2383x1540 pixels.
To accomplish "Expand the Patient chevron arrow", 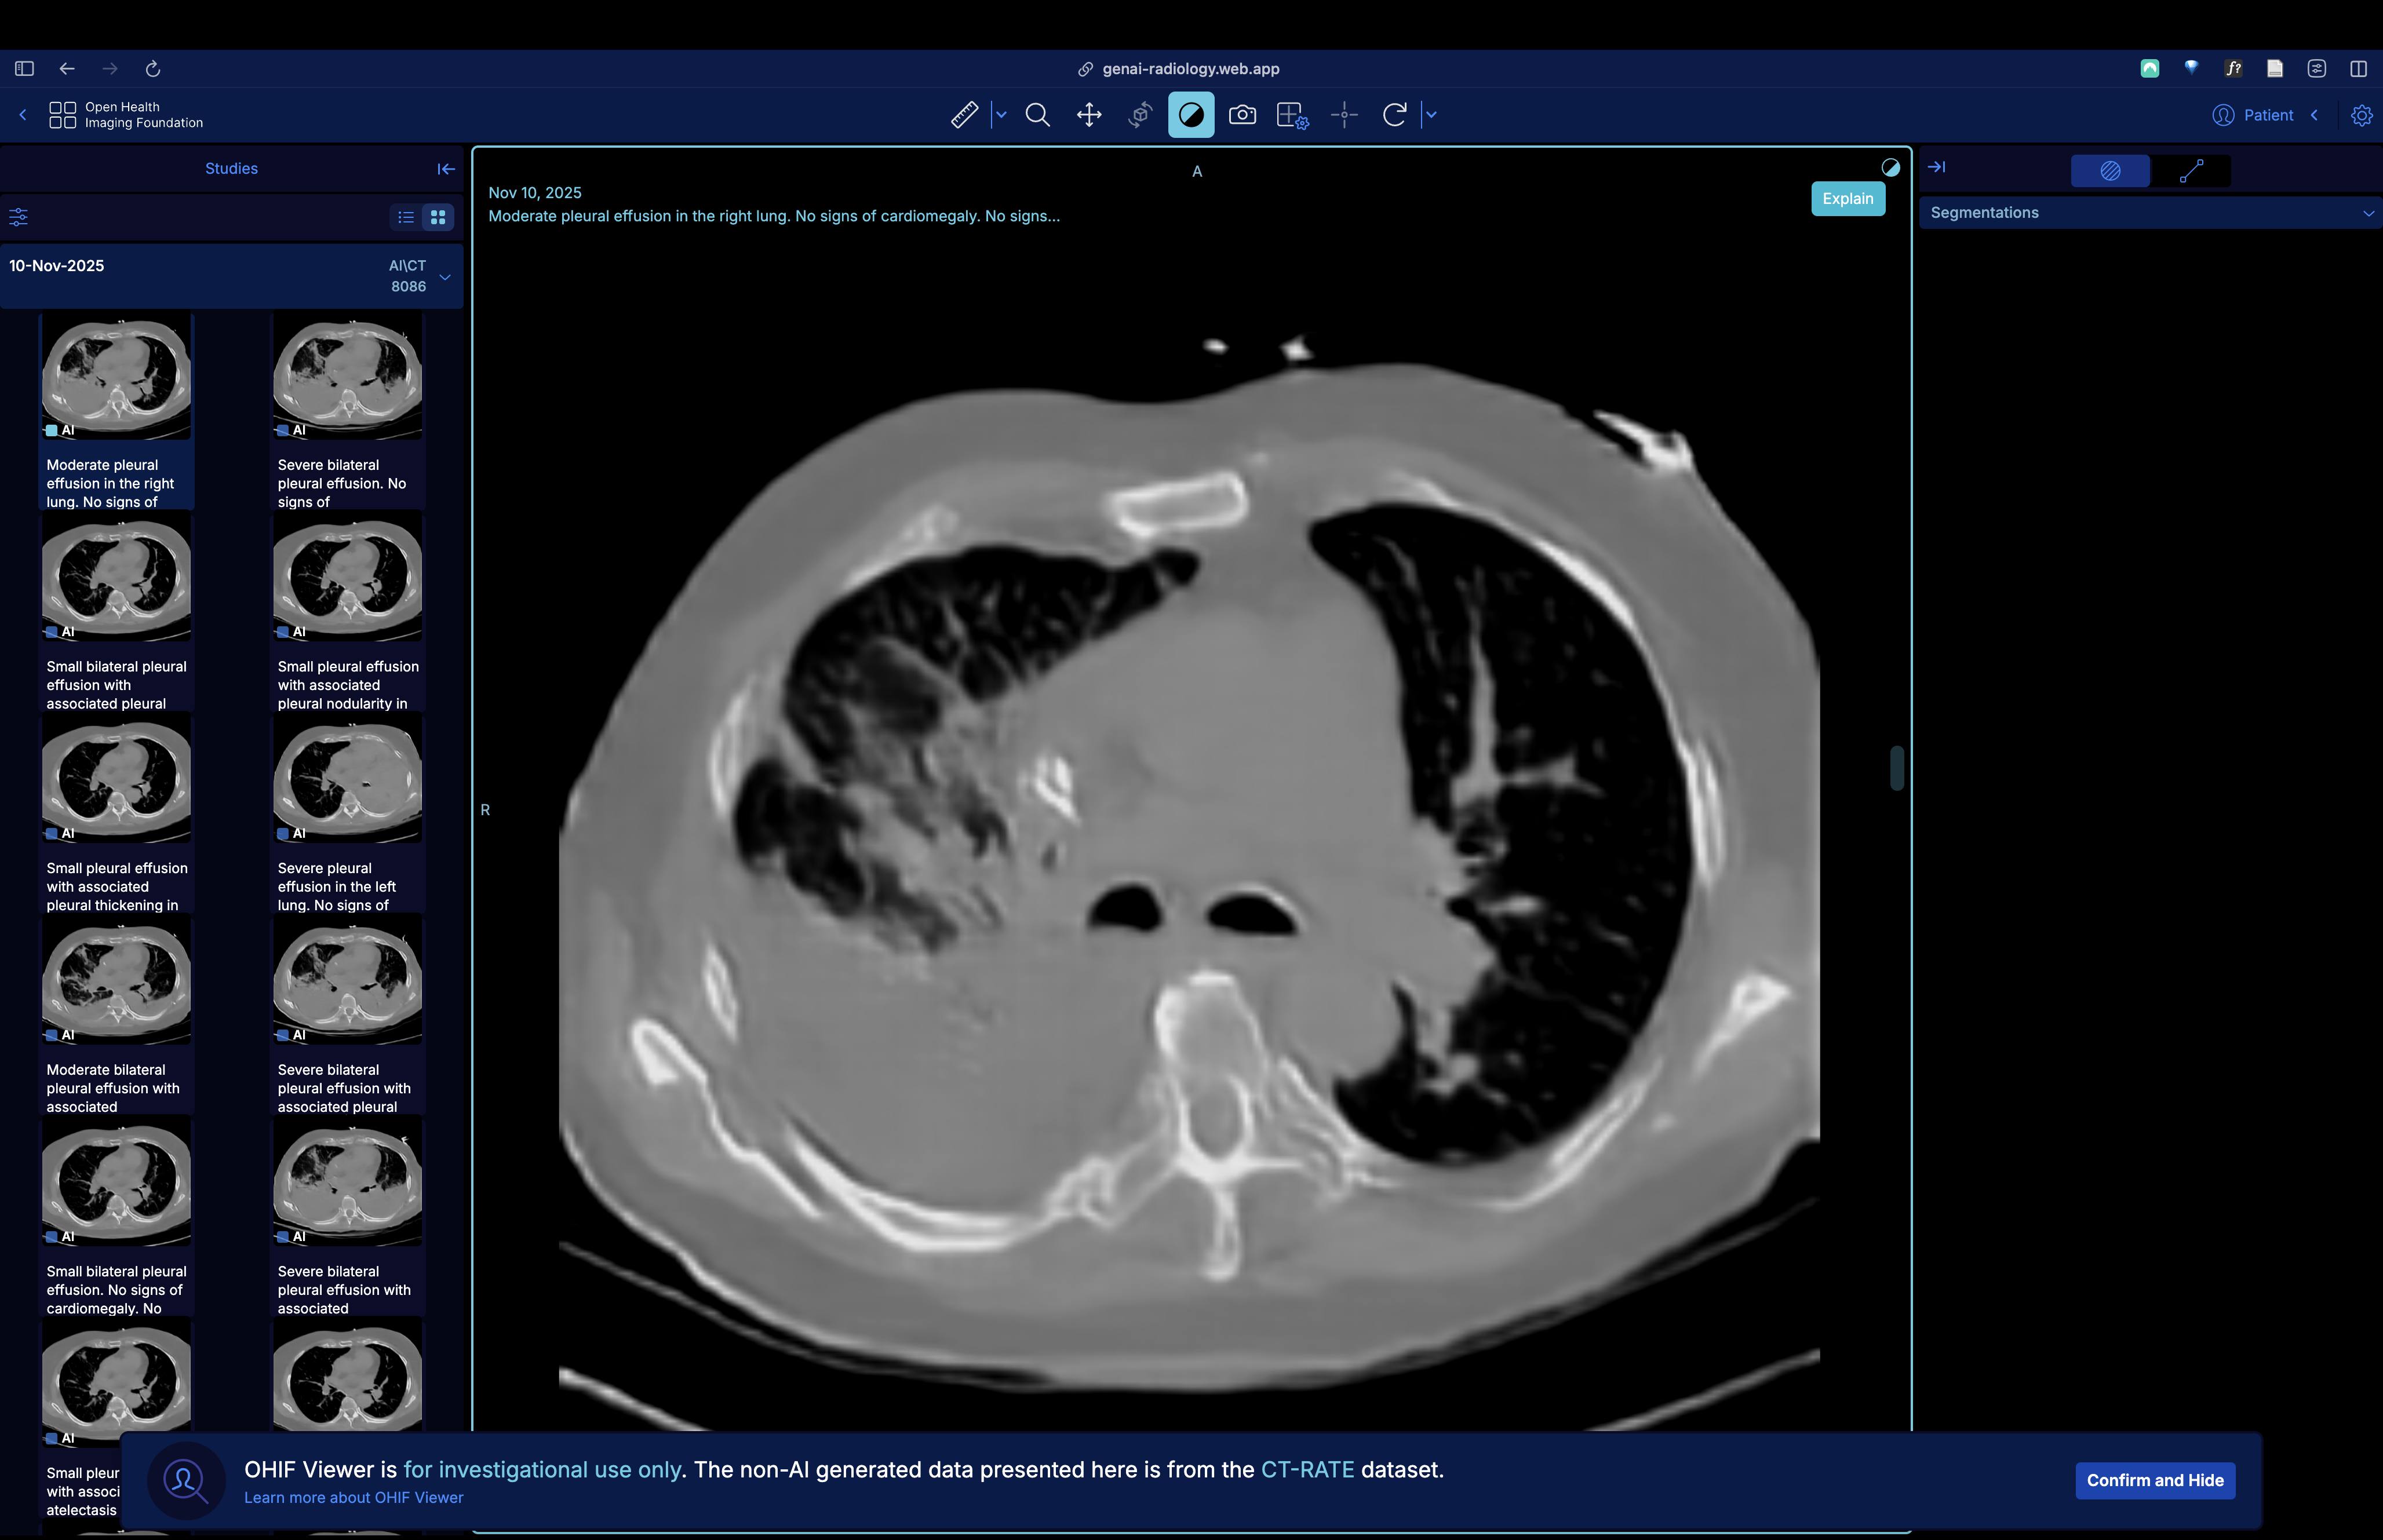I will tap(2314, 115).
